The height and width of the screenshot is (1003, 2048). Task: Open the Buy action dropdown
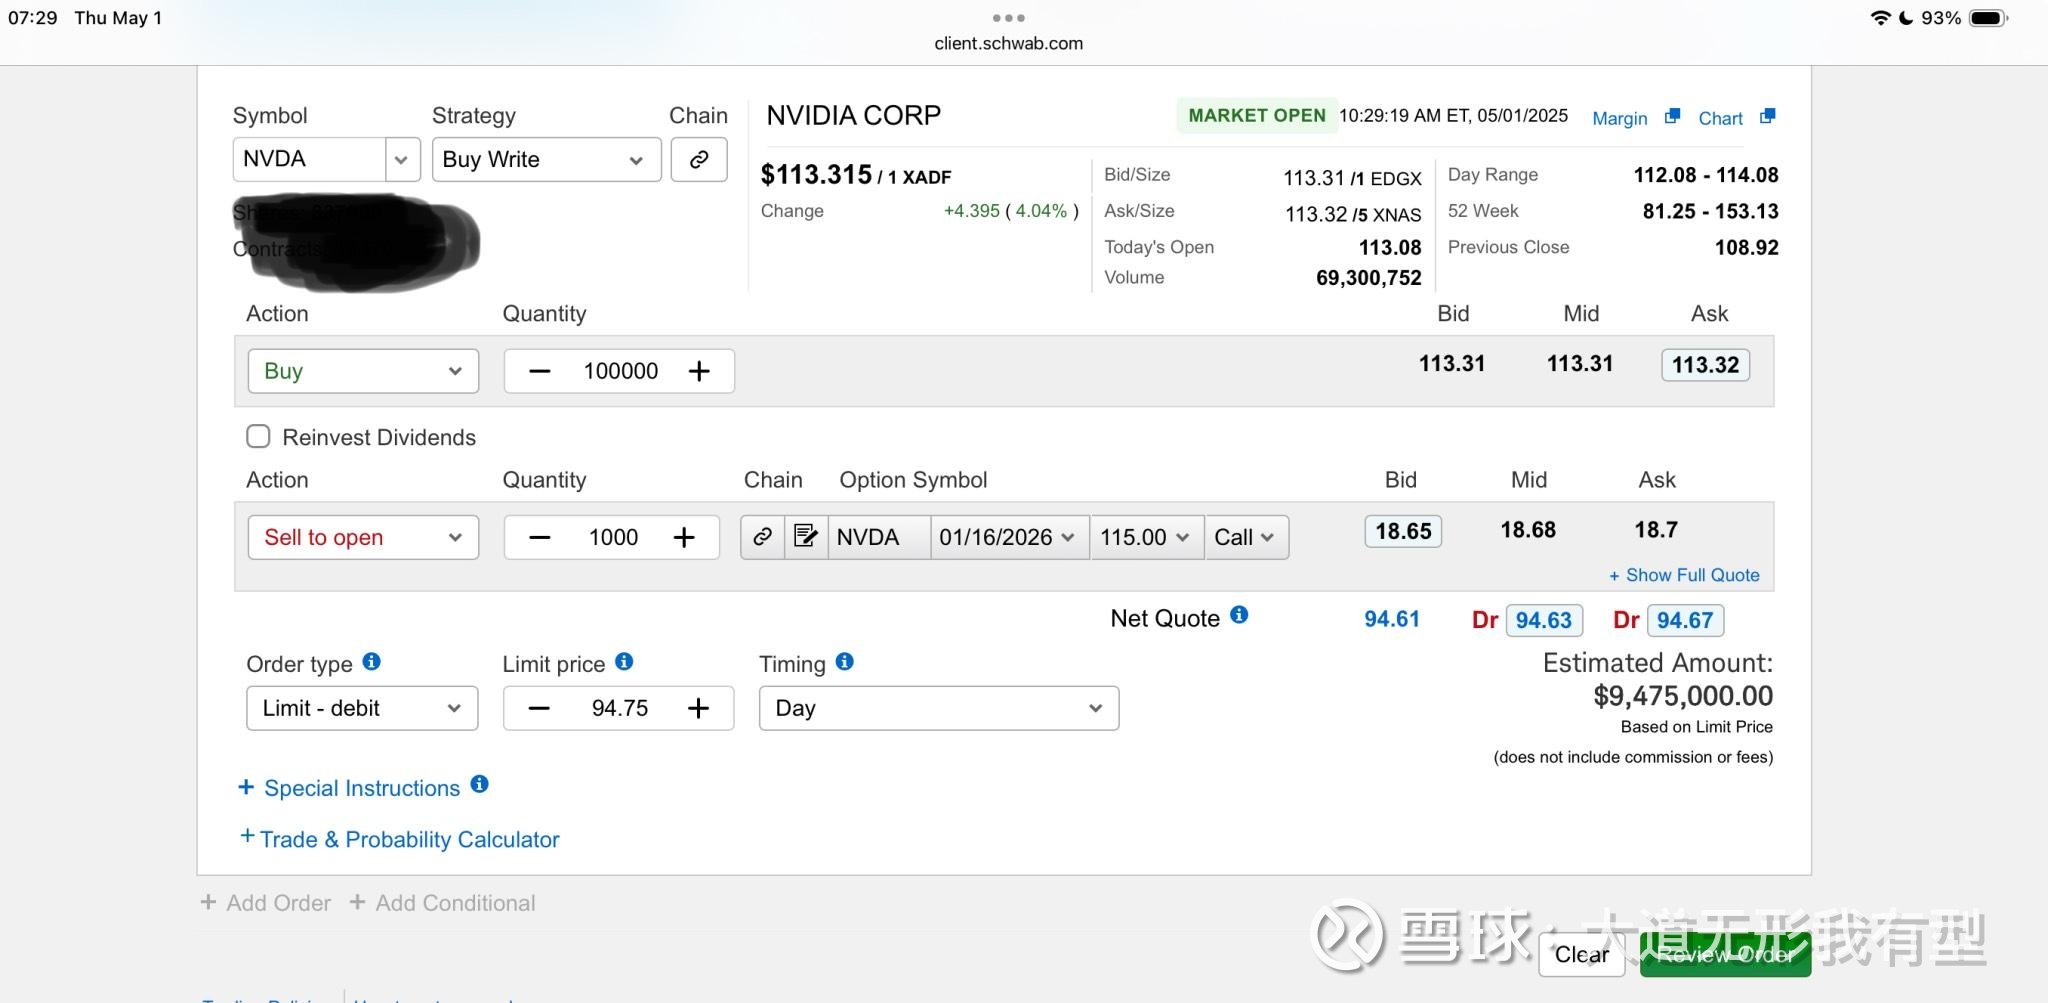363,371
